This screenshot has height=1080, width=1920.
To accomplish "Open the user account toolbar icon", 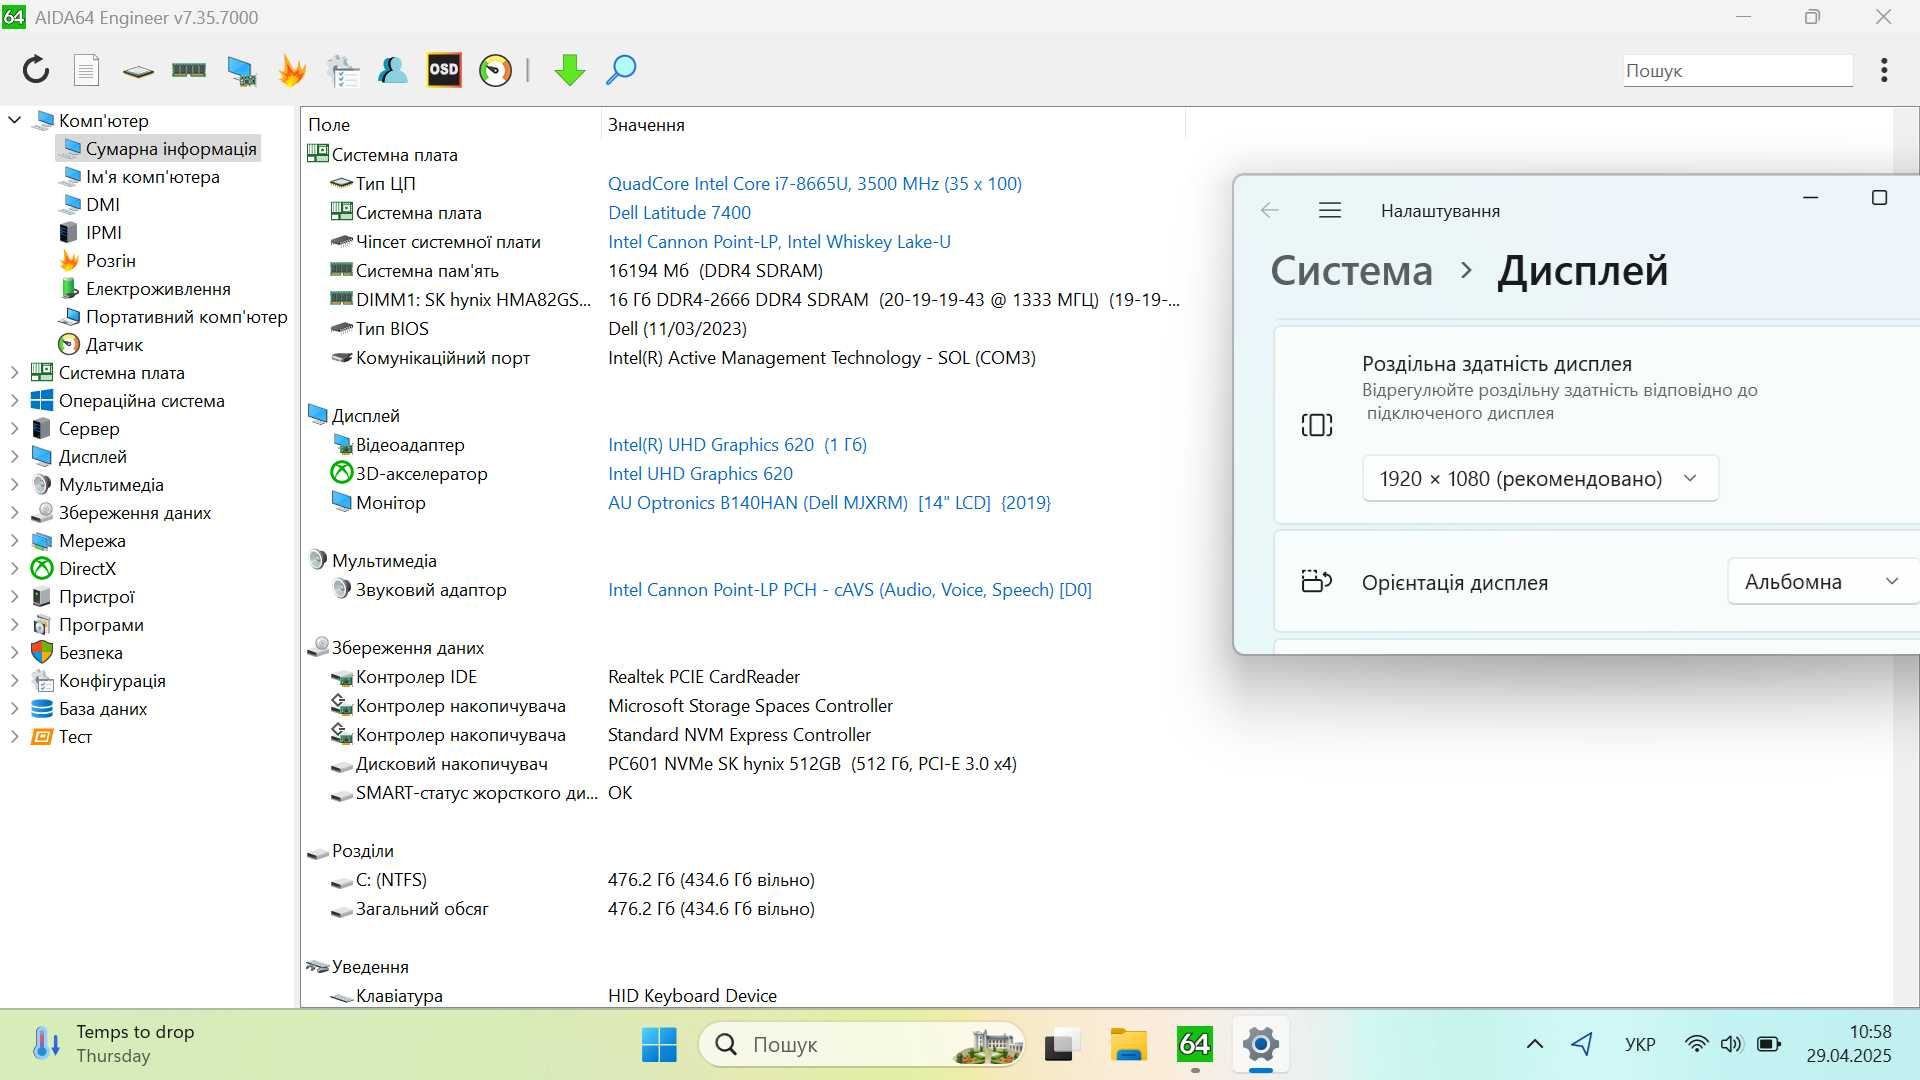I will click(393, 70).
